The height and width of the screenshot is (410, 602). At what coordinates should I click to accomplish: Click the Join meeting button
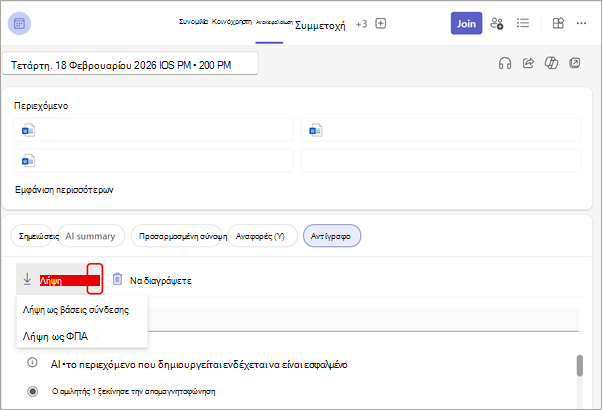(466, 23)
